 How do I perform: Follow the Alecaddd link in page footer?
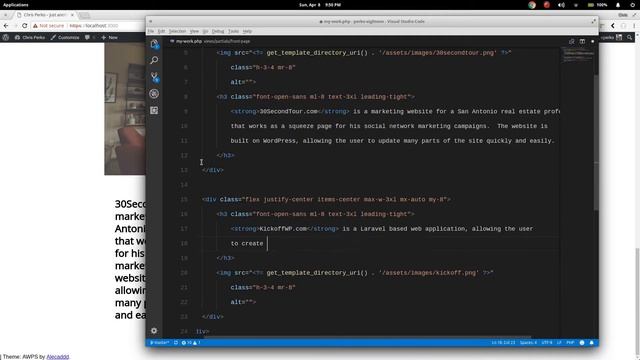coord(58,357)
